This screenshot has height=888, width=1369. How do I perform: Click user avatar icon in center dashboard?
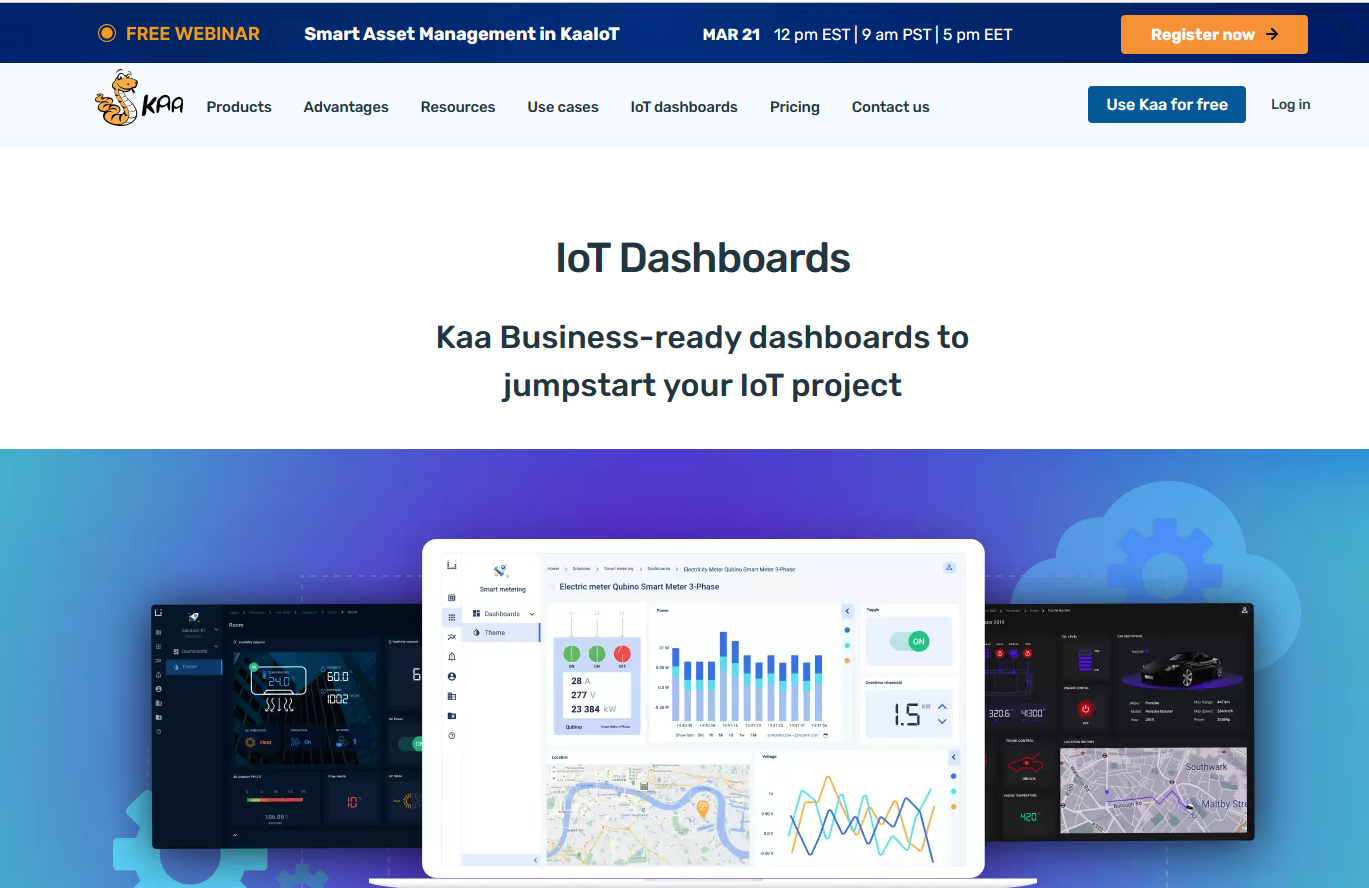[x=949, y=568]
